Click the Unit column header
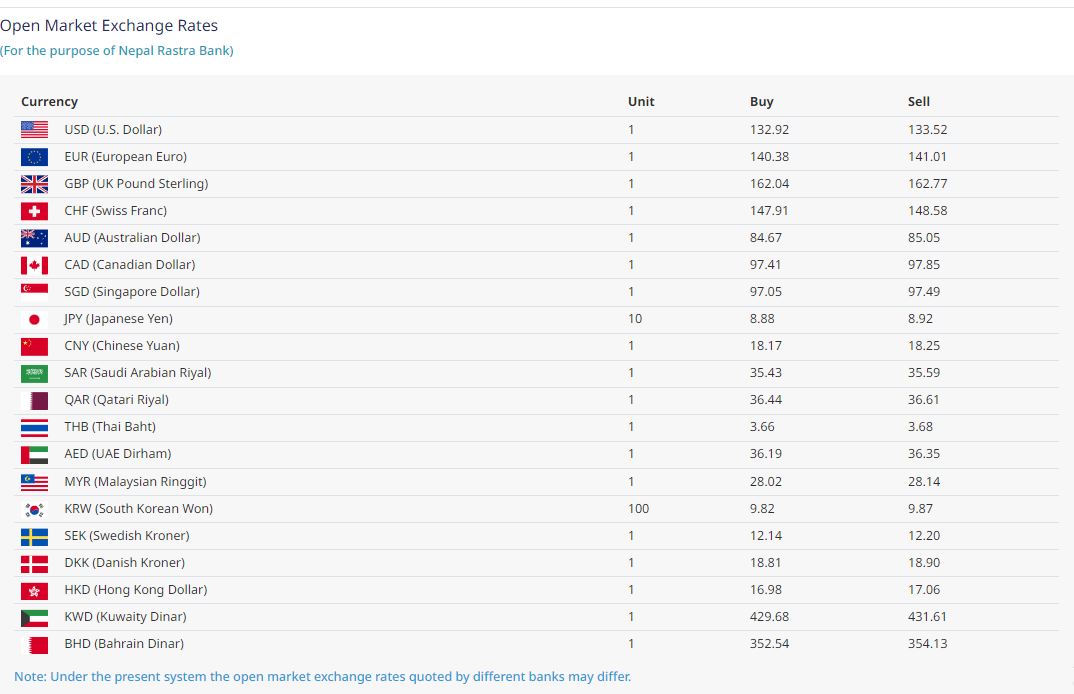The width and height of the screenshot is (1074, 694). point(641,102)
